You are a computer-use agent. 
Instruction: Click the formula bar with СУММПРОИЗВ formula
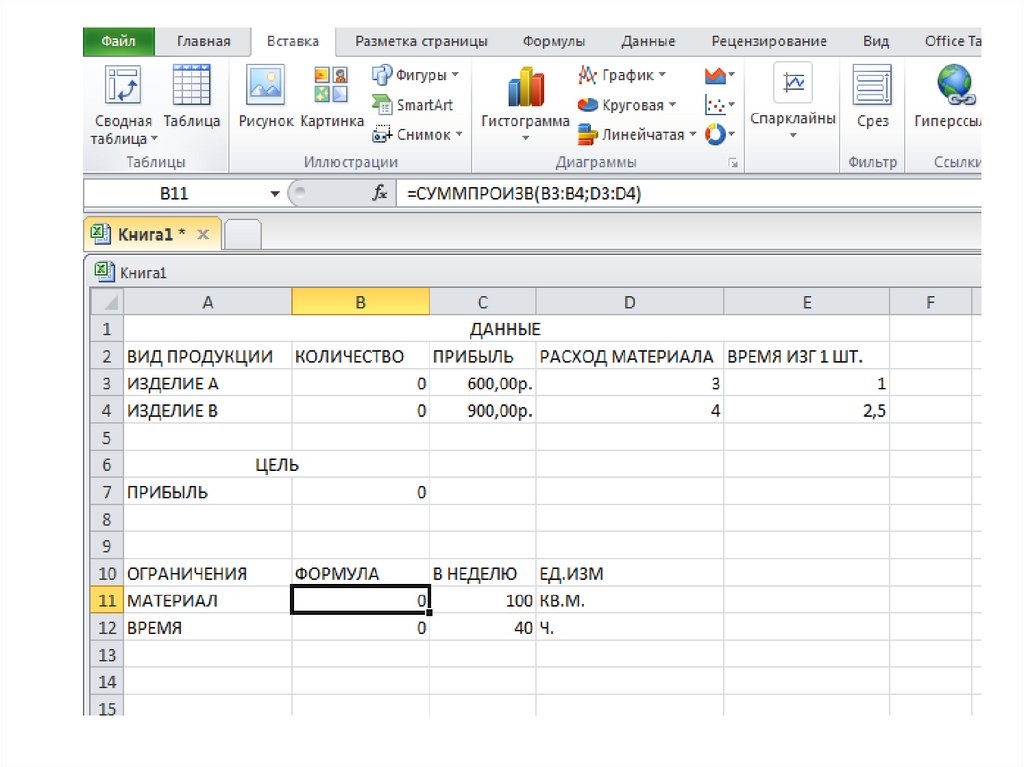pos(689,193)
